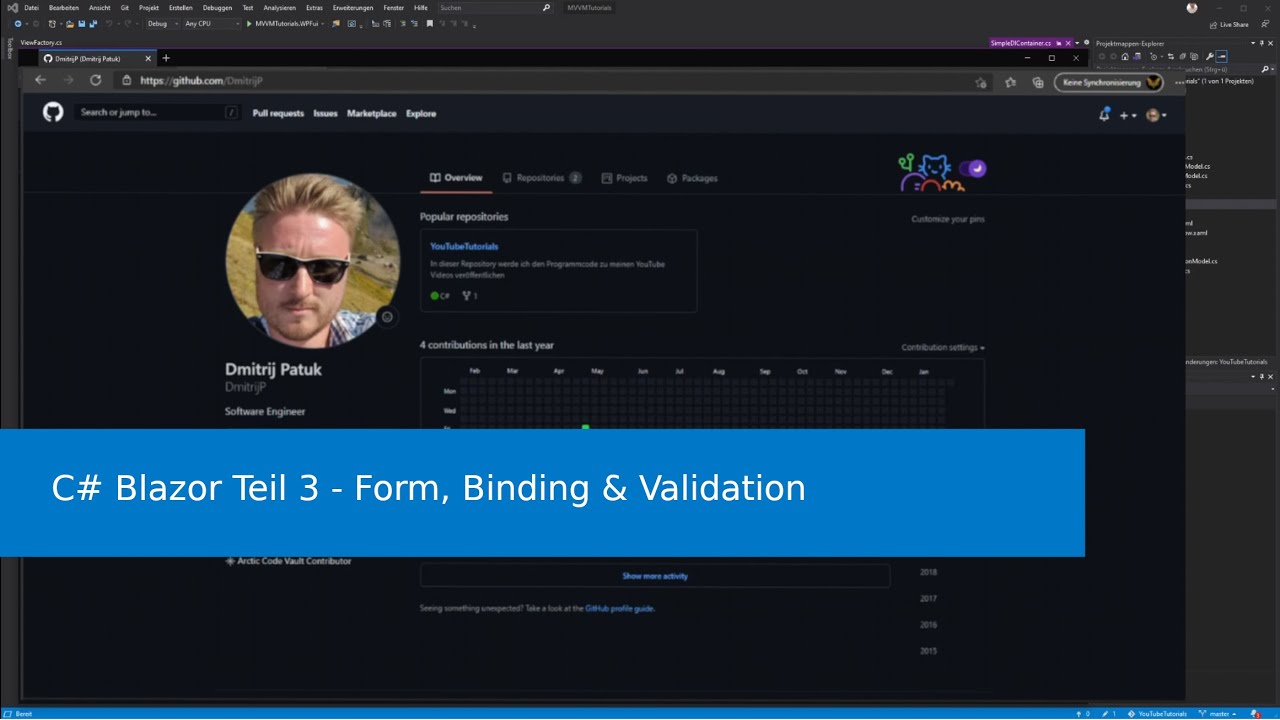Select the Projects profile tab
This screenshot has height=720, width=1280.
[x=625, y=178]
